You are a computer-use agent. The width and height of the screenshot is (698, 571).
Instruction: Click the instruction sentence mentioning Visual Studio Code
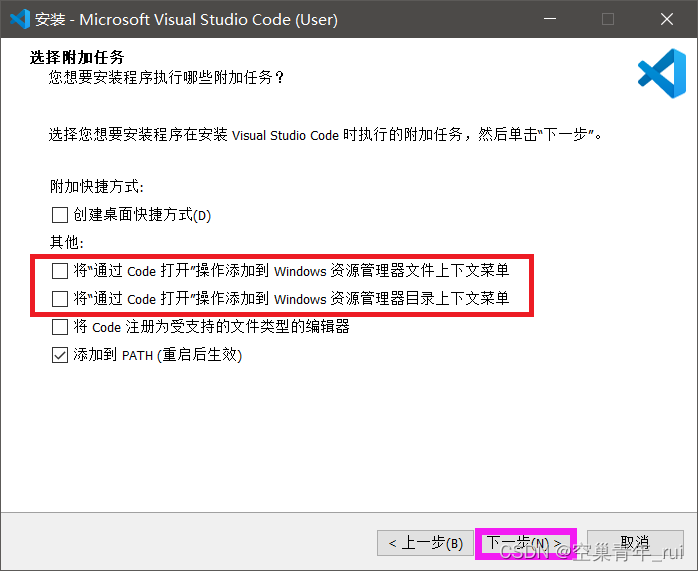(325, 134)
